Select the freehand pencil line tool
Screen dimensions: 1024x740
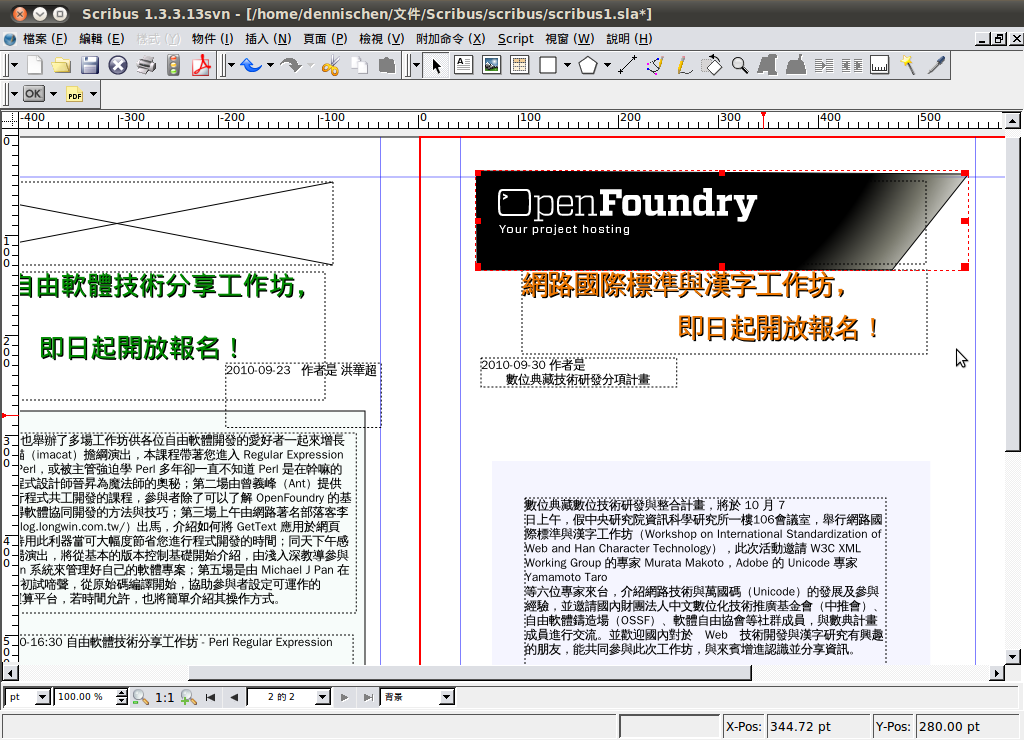click(x=683, y=65)
